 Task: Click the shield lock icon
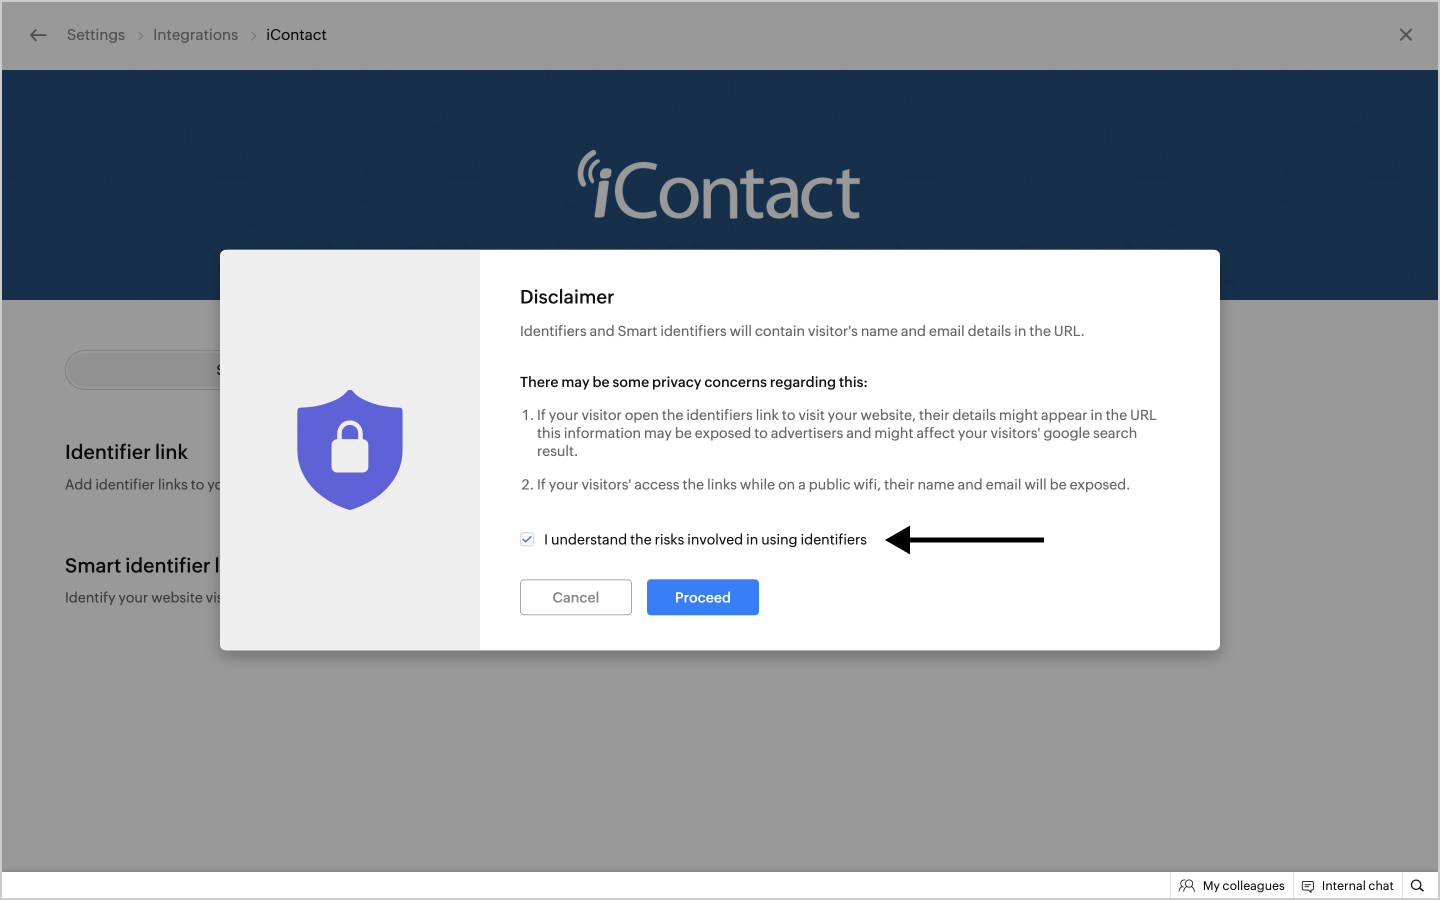pyautogui.click(x=350, y=450)
